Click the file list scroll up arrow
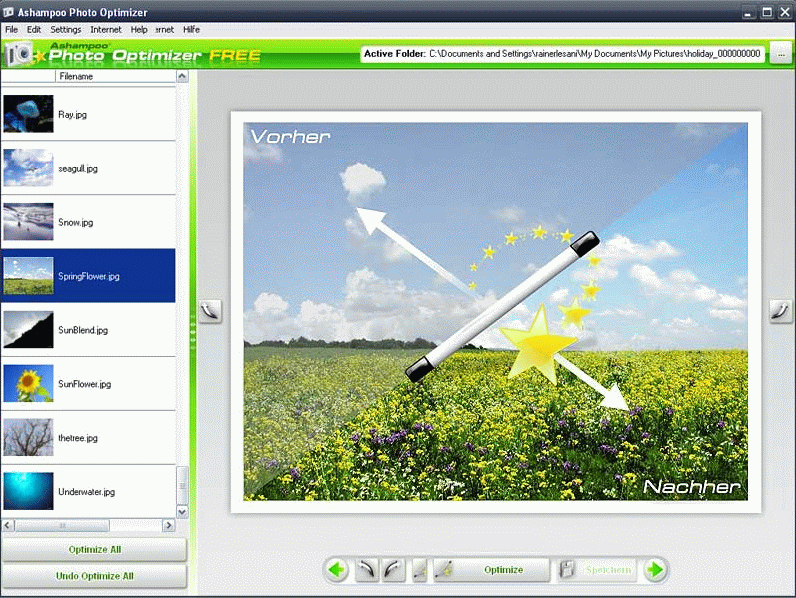The width and height of the screenshot is (796, 598). [182, 77]
